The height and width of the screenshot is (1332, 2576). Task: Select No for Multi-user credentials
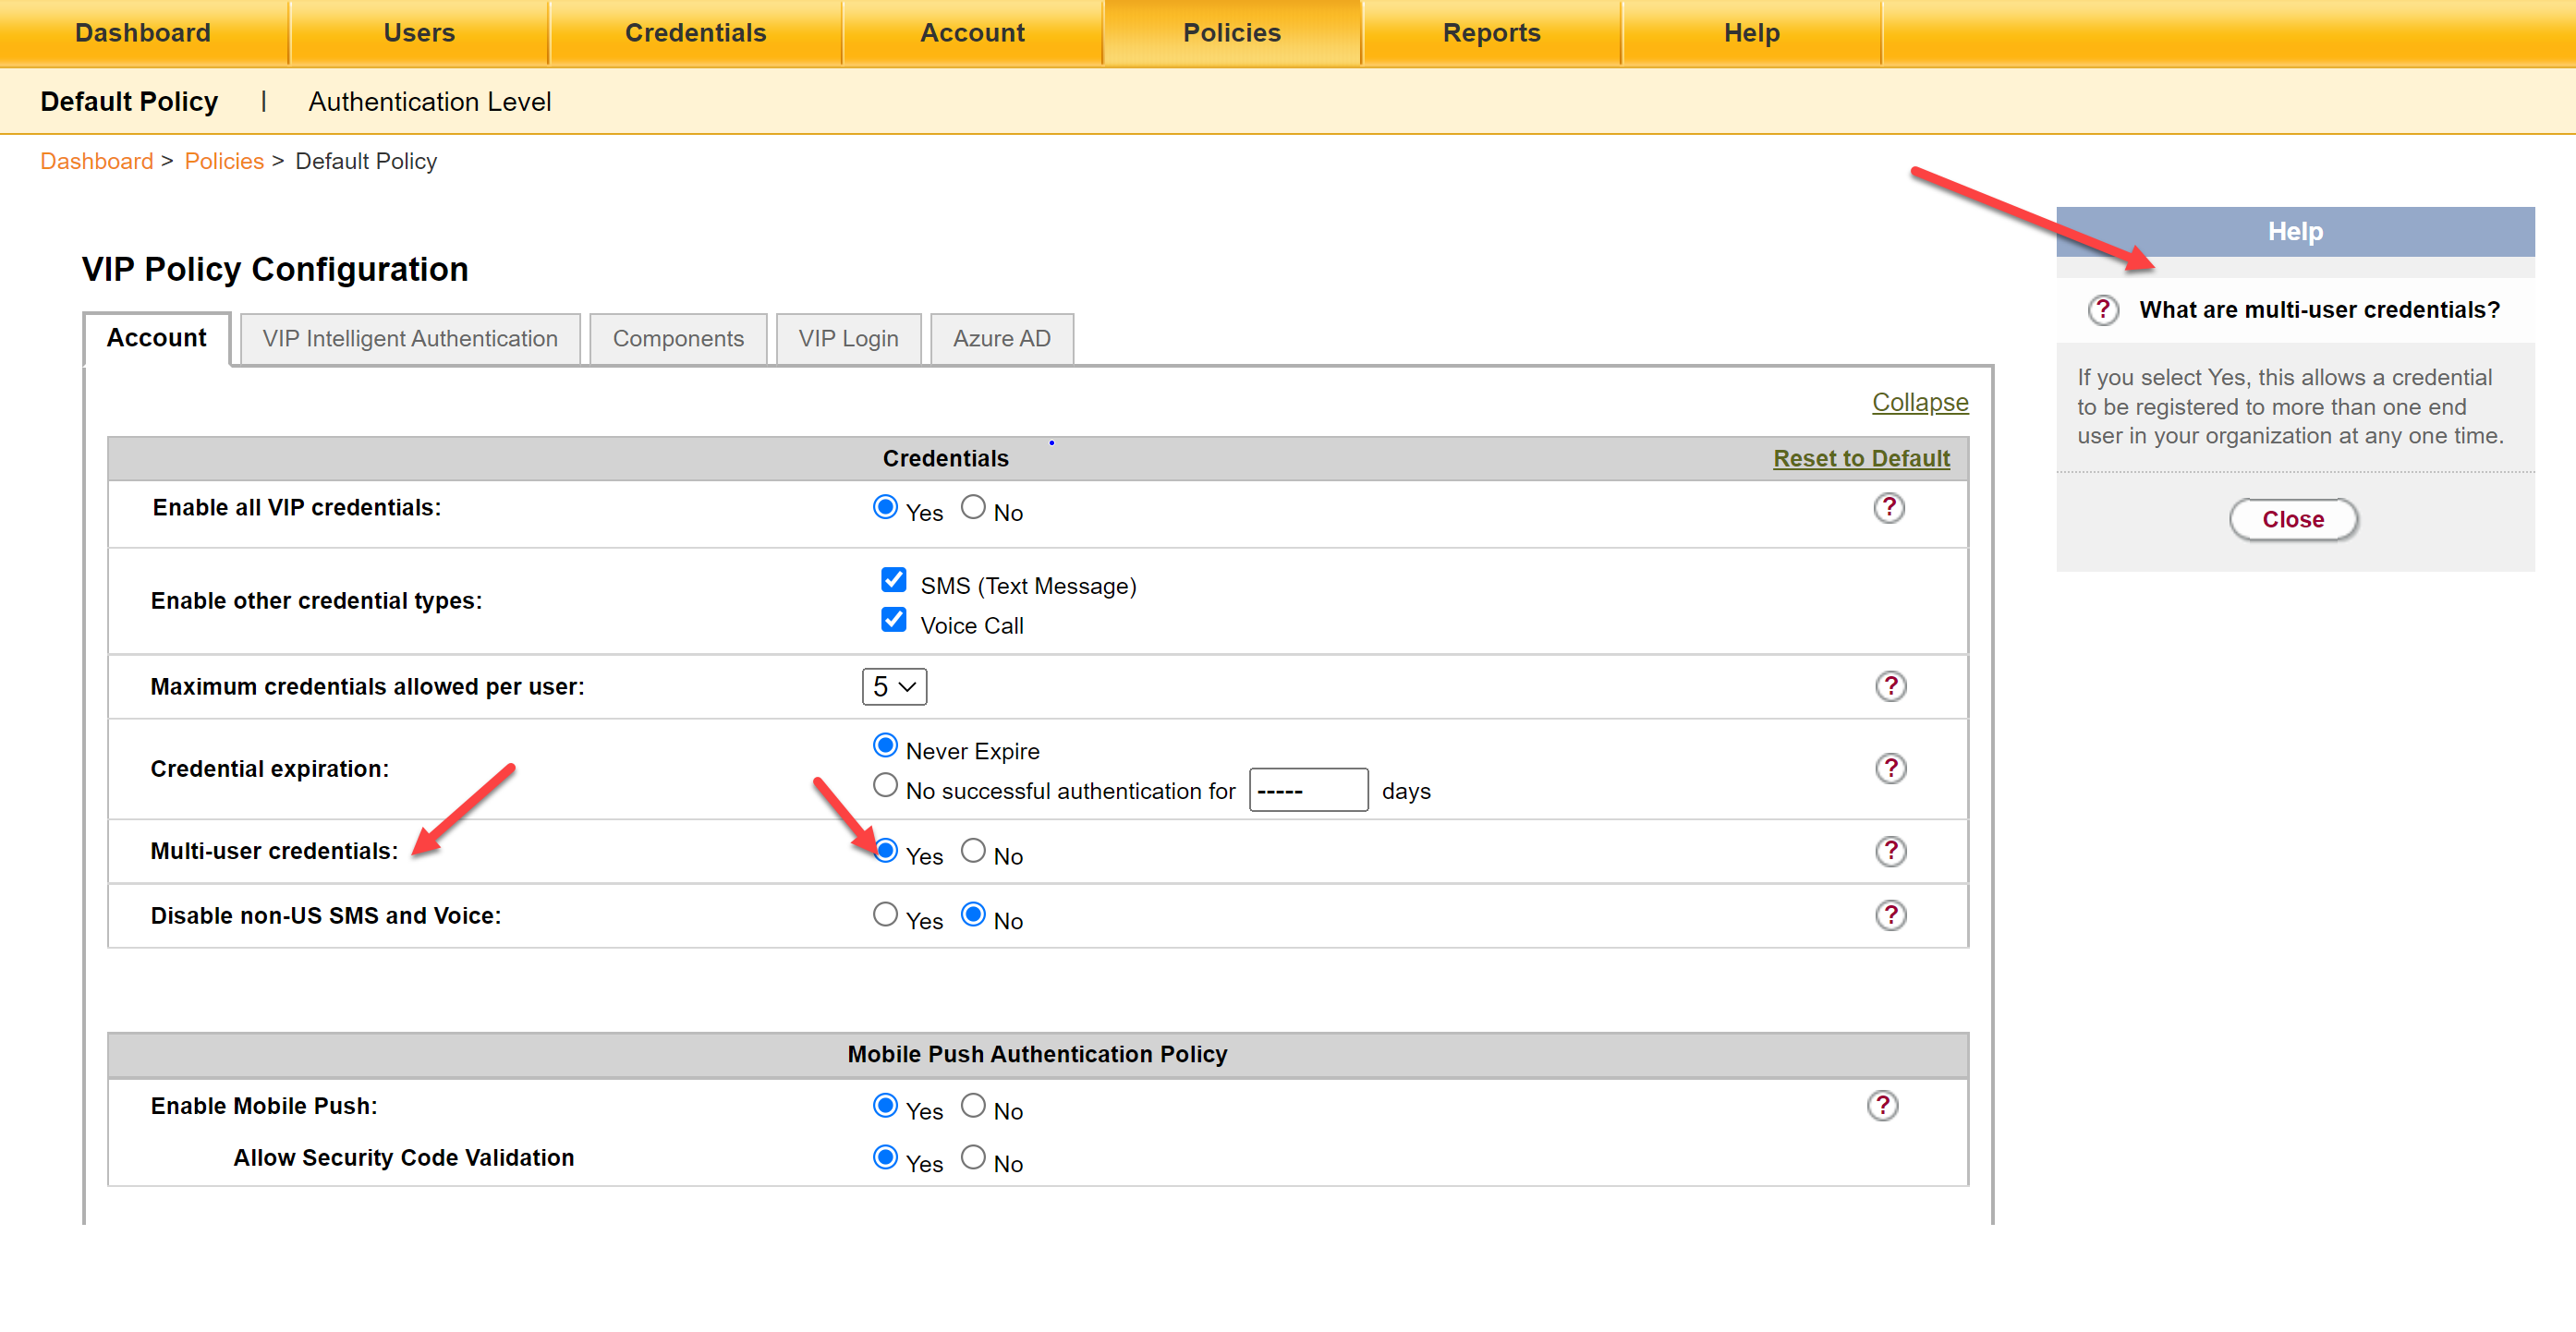[972, 851]
